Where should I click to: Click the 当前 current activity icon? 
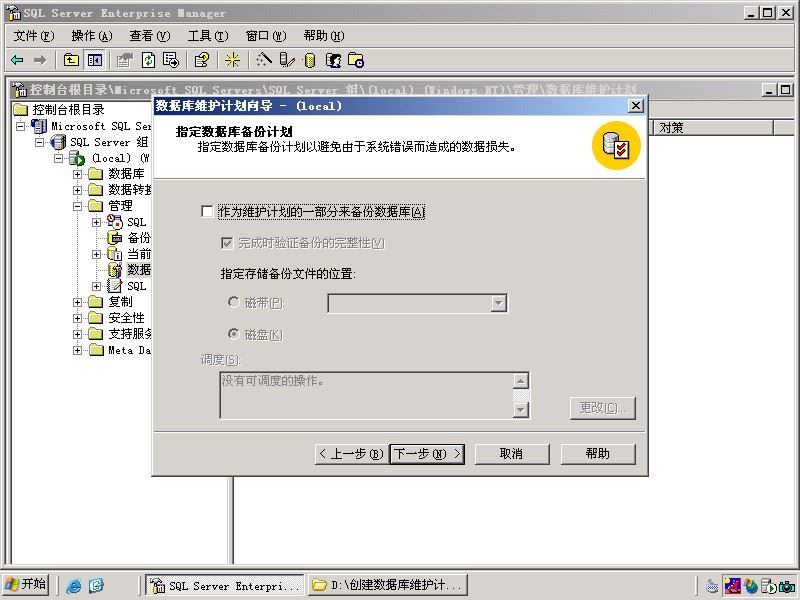tap(115, 254)
